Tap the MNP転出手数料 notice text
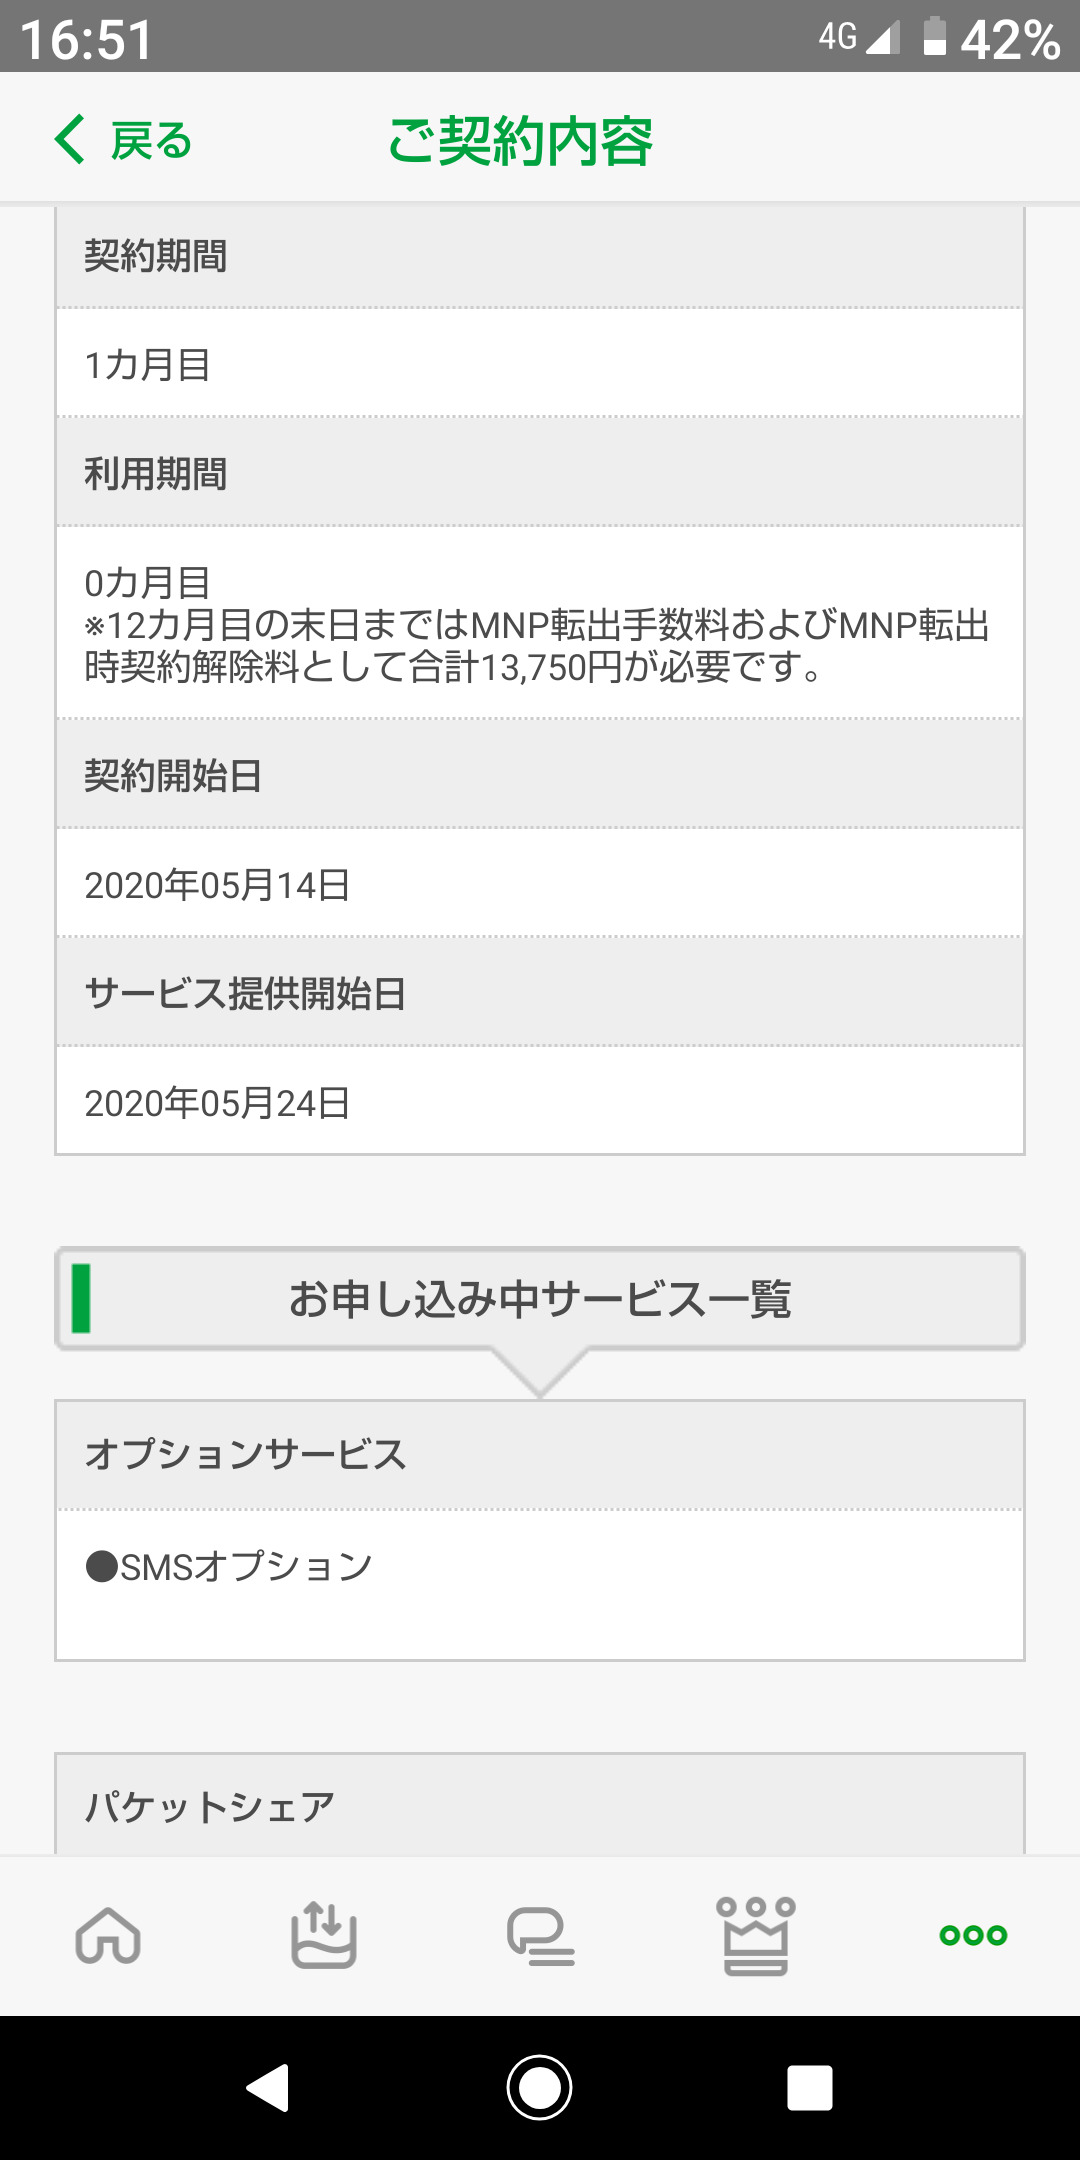This screenshot has height=2160, width=1080. [x=538, y=646]
